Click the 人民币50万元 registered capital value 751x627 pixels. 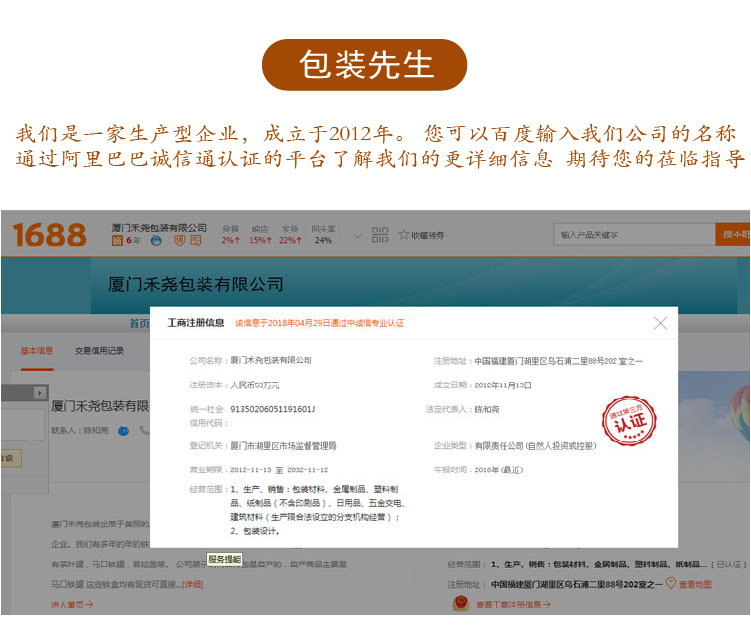(255, 385)
